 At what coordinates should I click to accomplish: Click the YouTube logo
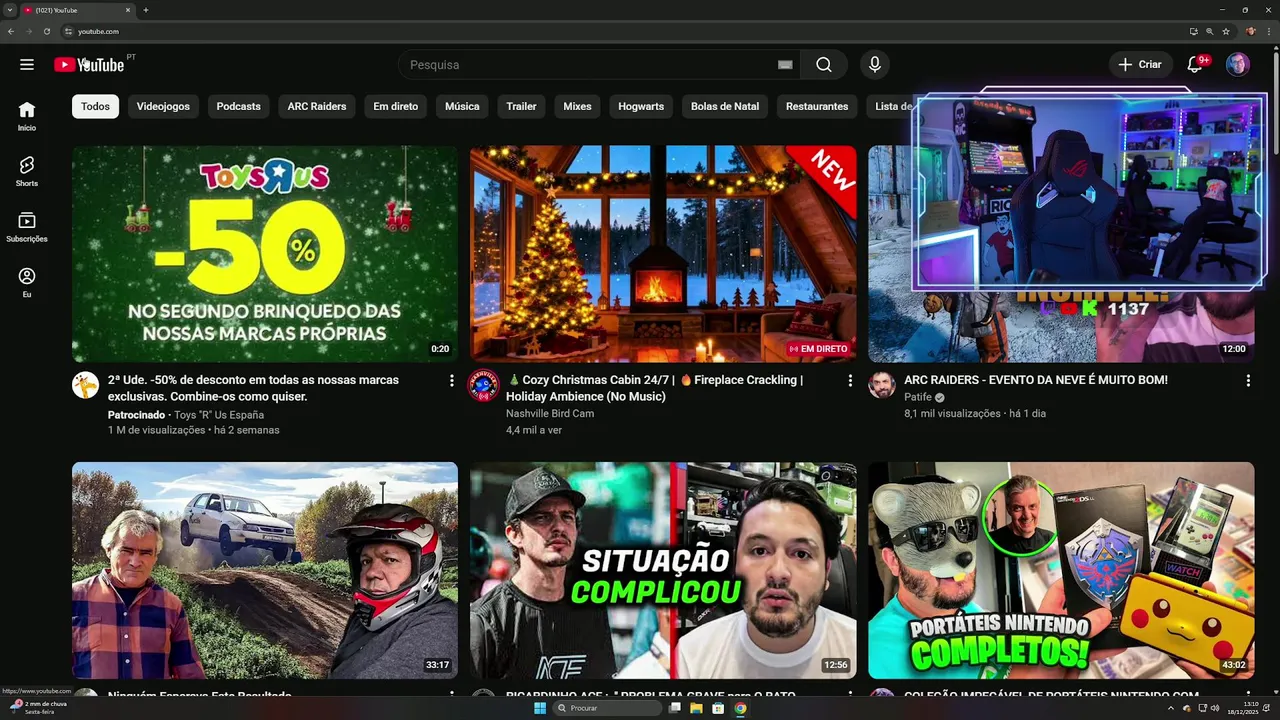tap(89, 64)
